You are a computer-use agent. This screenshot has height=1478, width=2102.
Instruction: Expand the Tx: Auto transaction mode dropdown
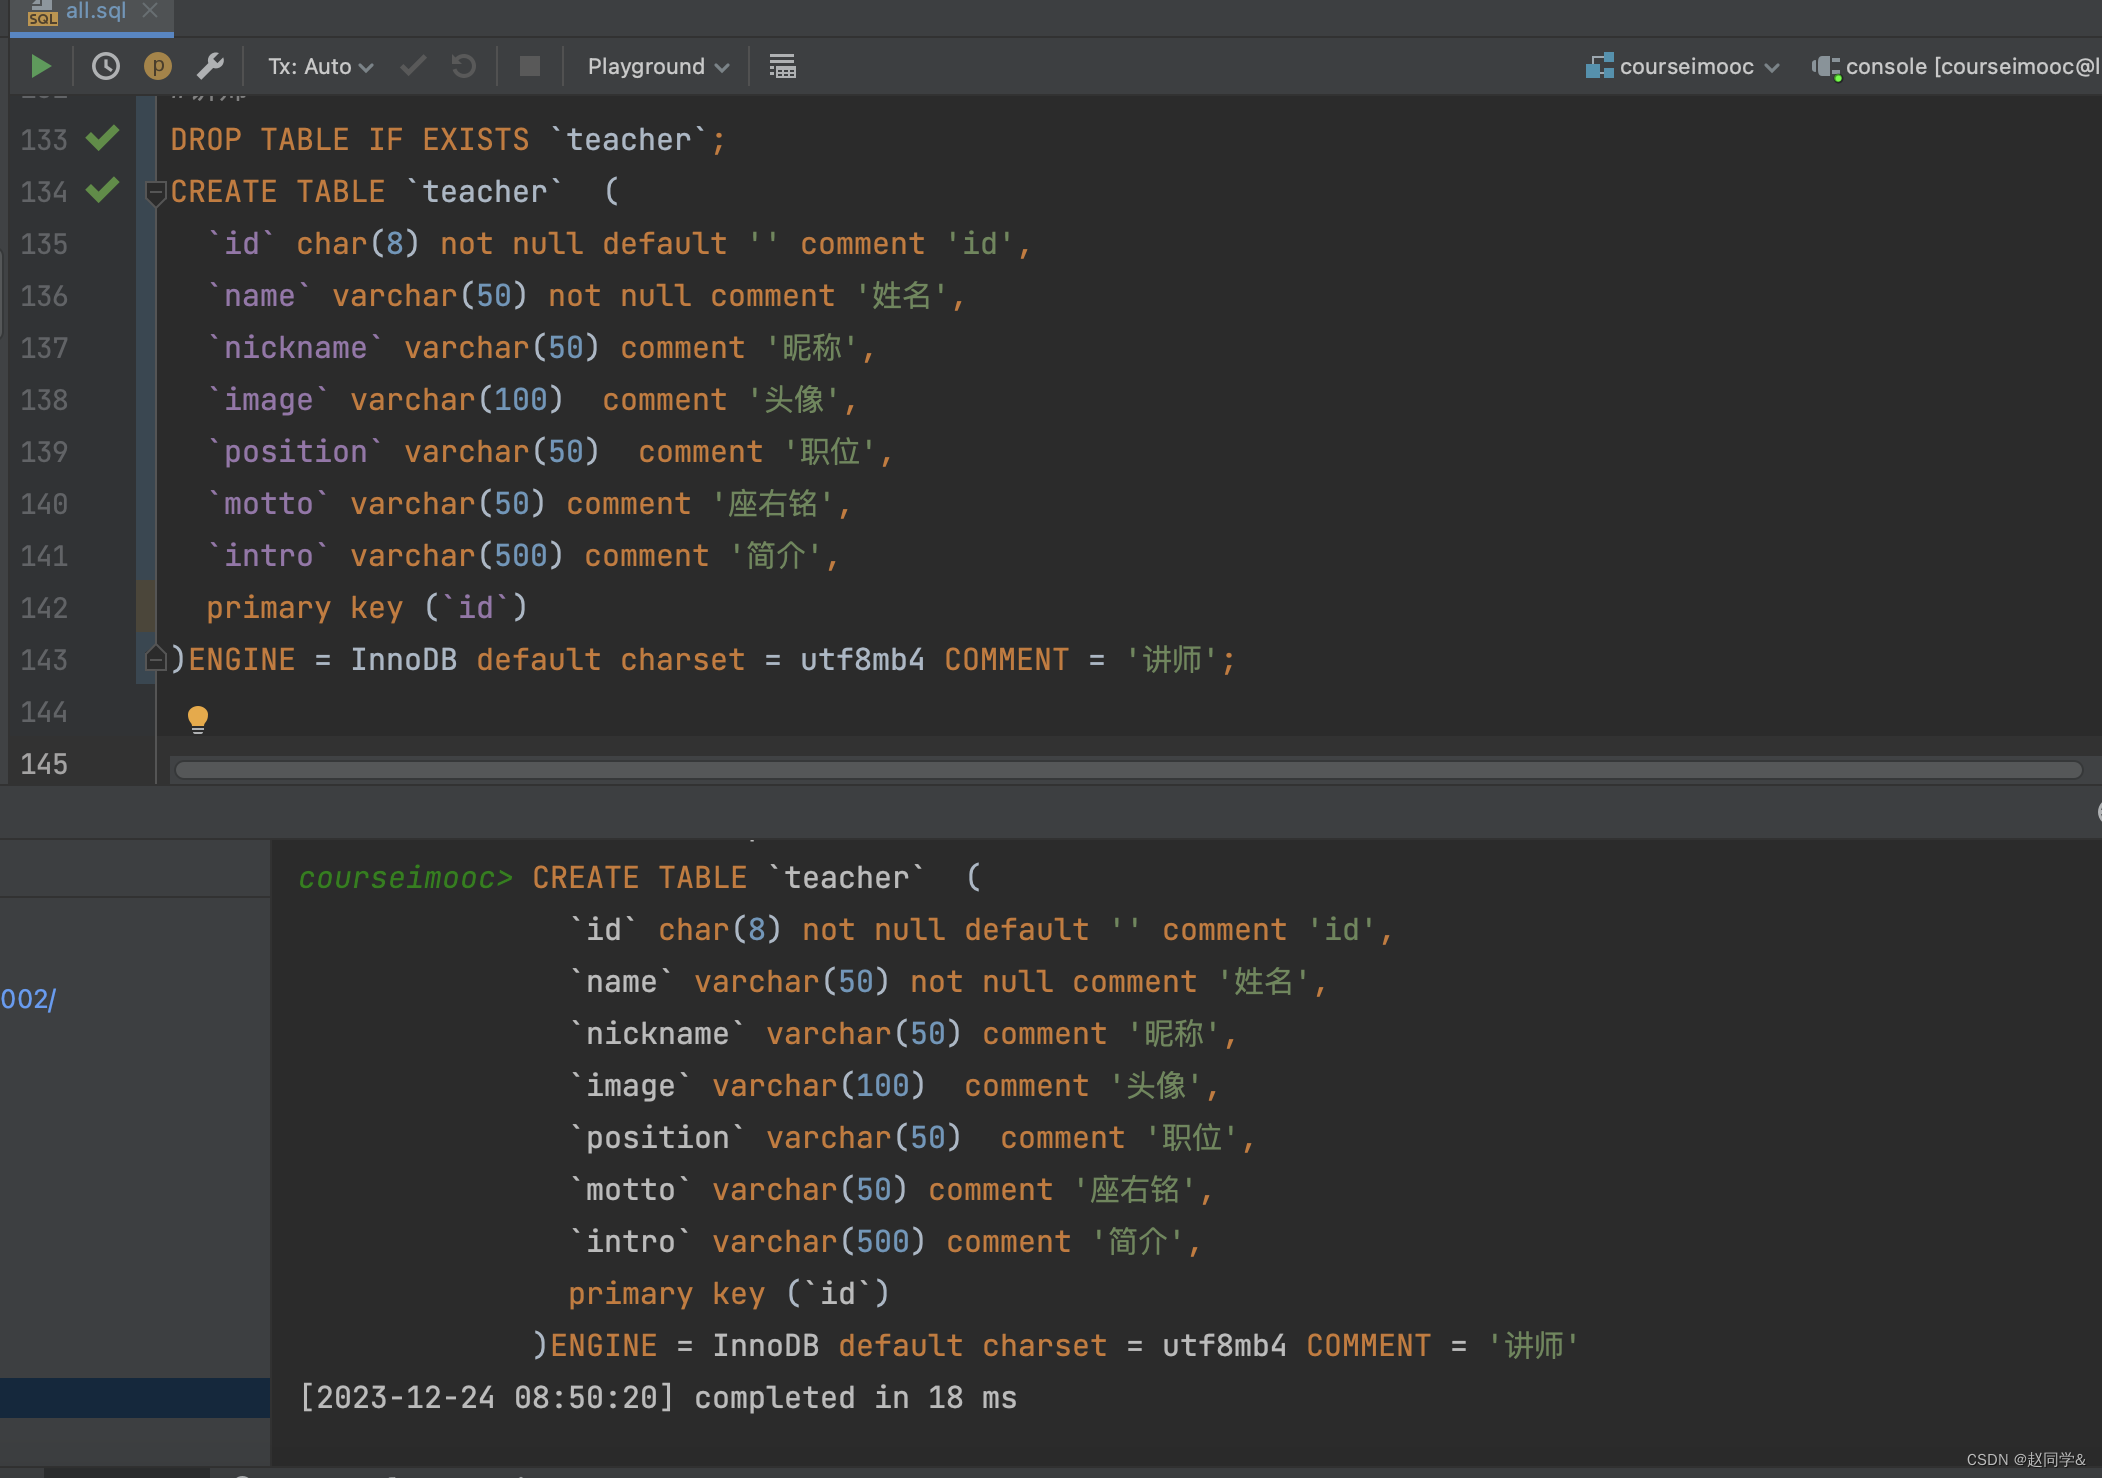(320, 67)
